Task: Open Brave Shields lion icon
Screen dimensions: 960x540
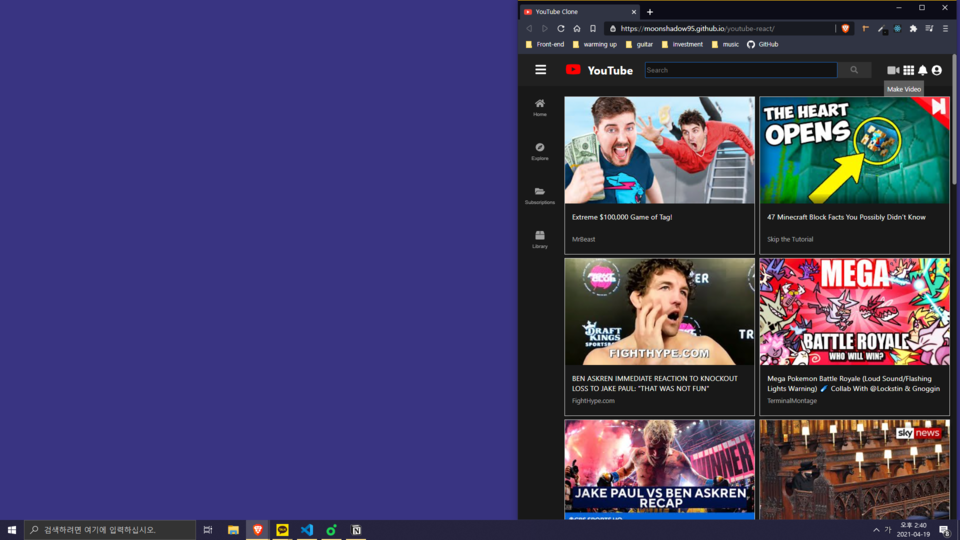Action: (x=845, y=28)
